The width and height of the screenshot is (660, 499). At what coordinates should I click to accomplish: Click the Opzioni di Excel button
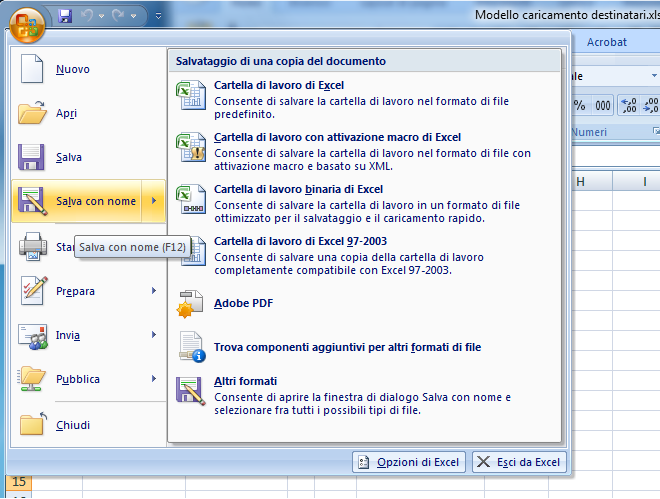409,462
